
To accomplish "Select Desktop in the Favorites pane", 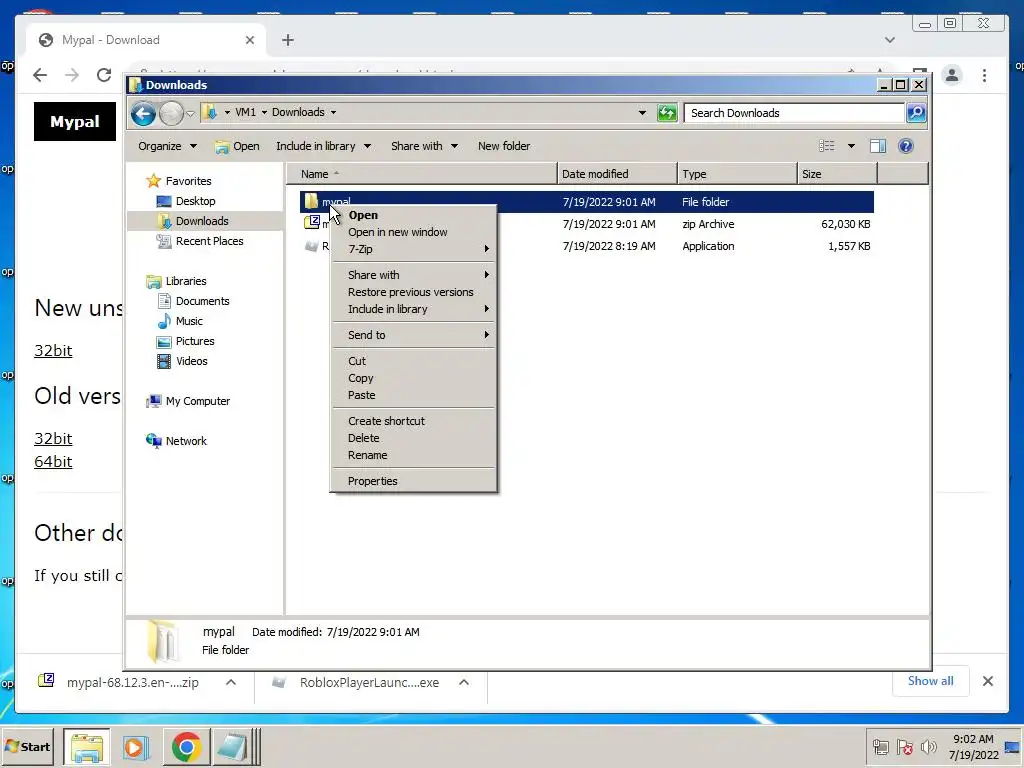I will point(195,201).
